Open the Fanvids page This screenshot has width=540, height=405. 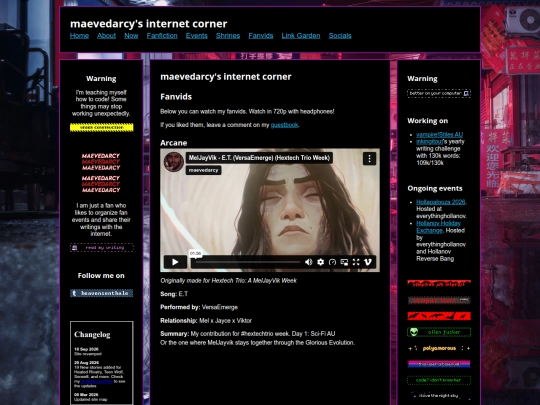261,36
